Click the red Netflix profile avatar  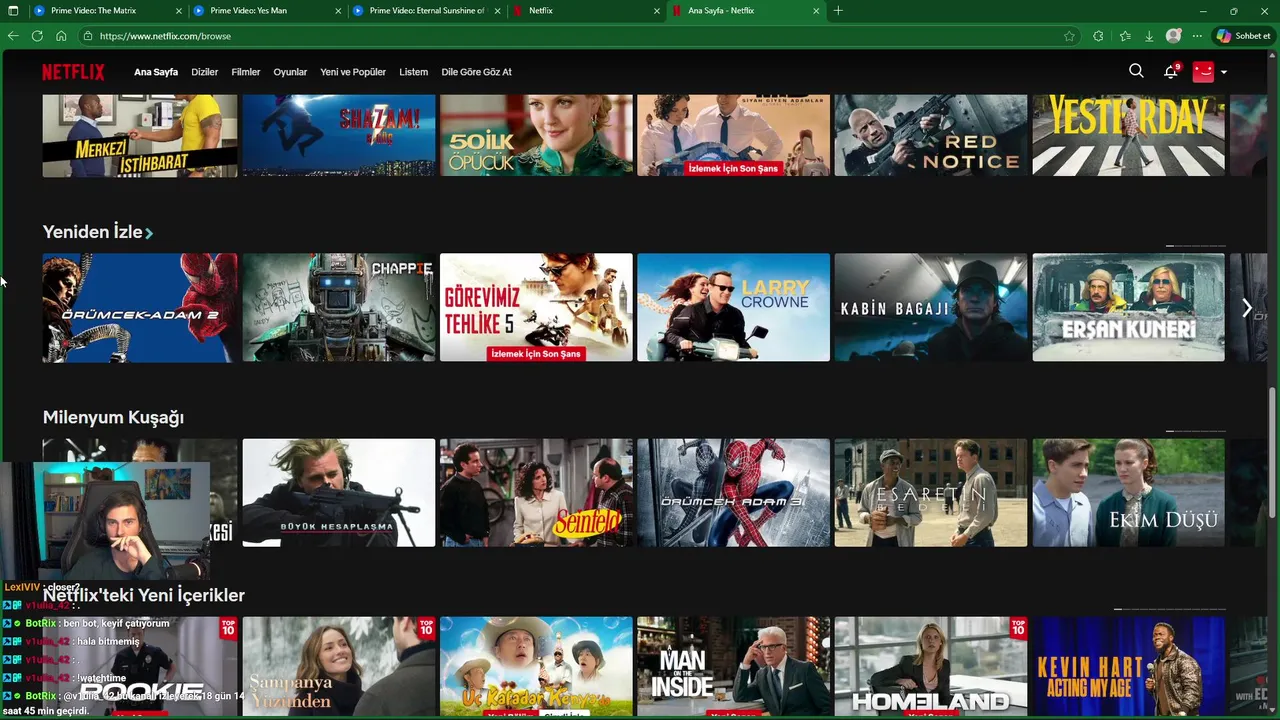click(x=1203, y=71)
